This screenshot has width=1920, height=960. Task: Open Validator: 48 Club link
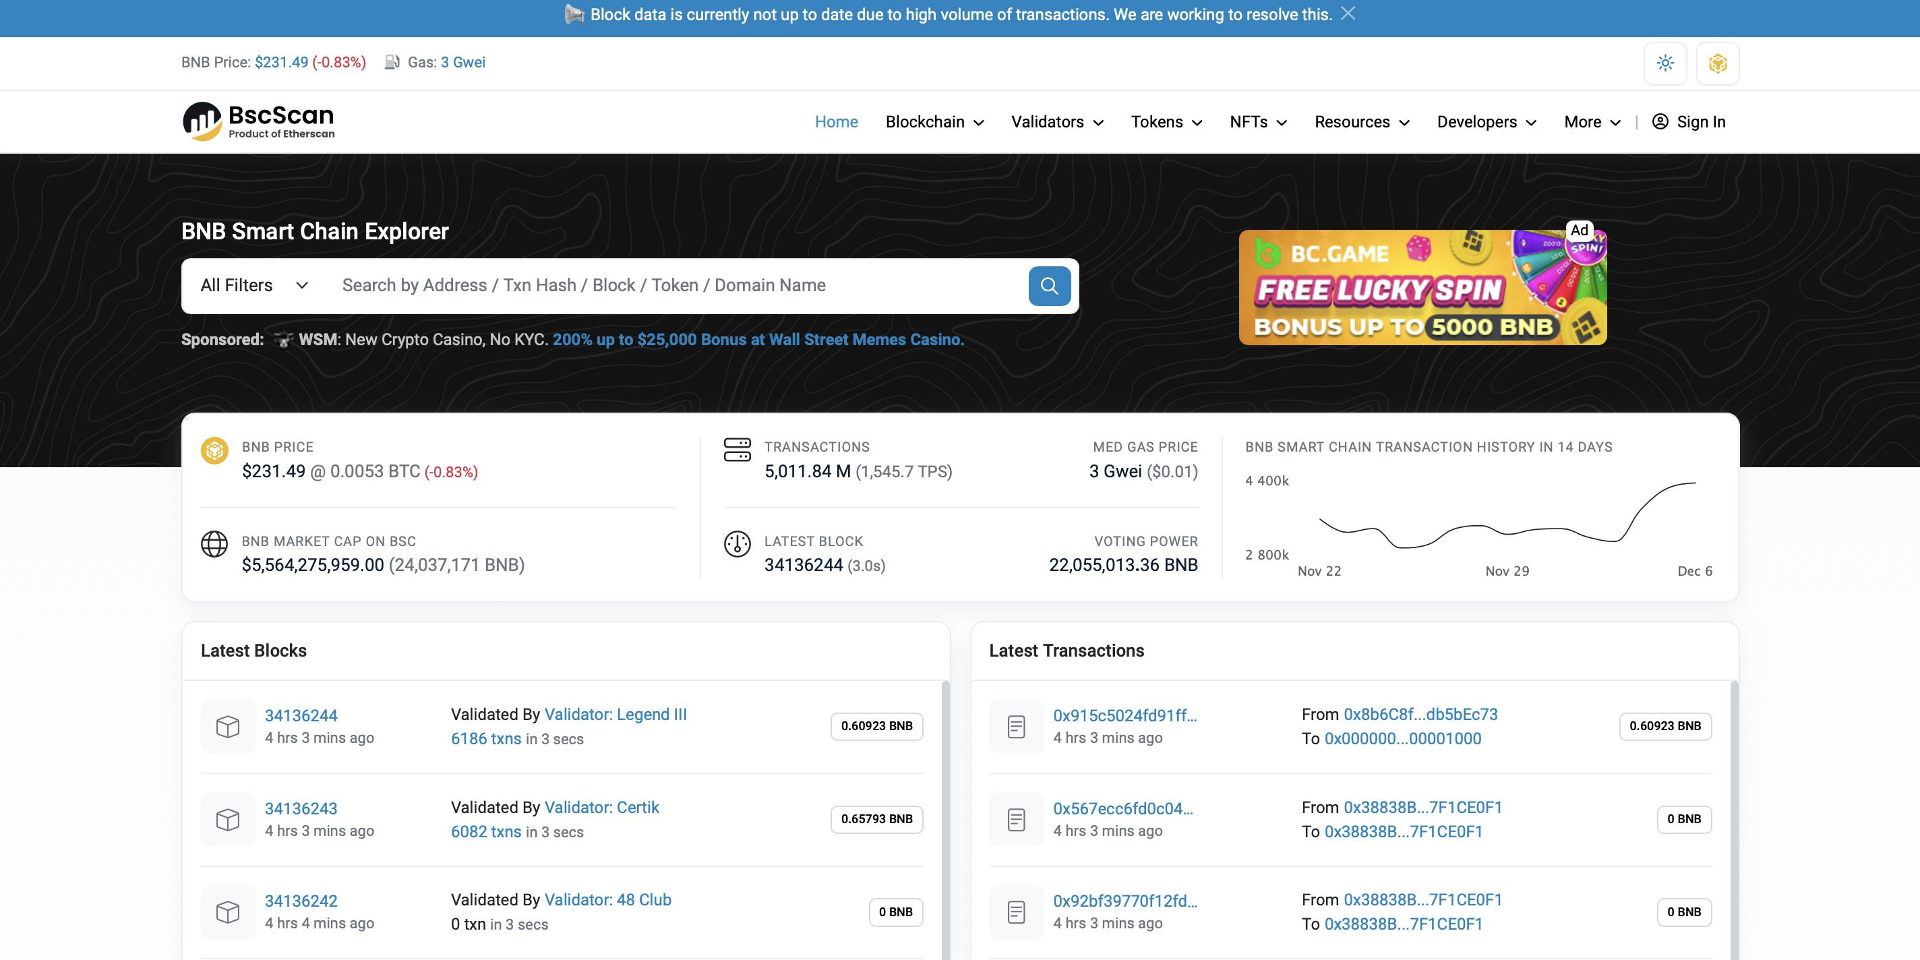click(608, 900)
